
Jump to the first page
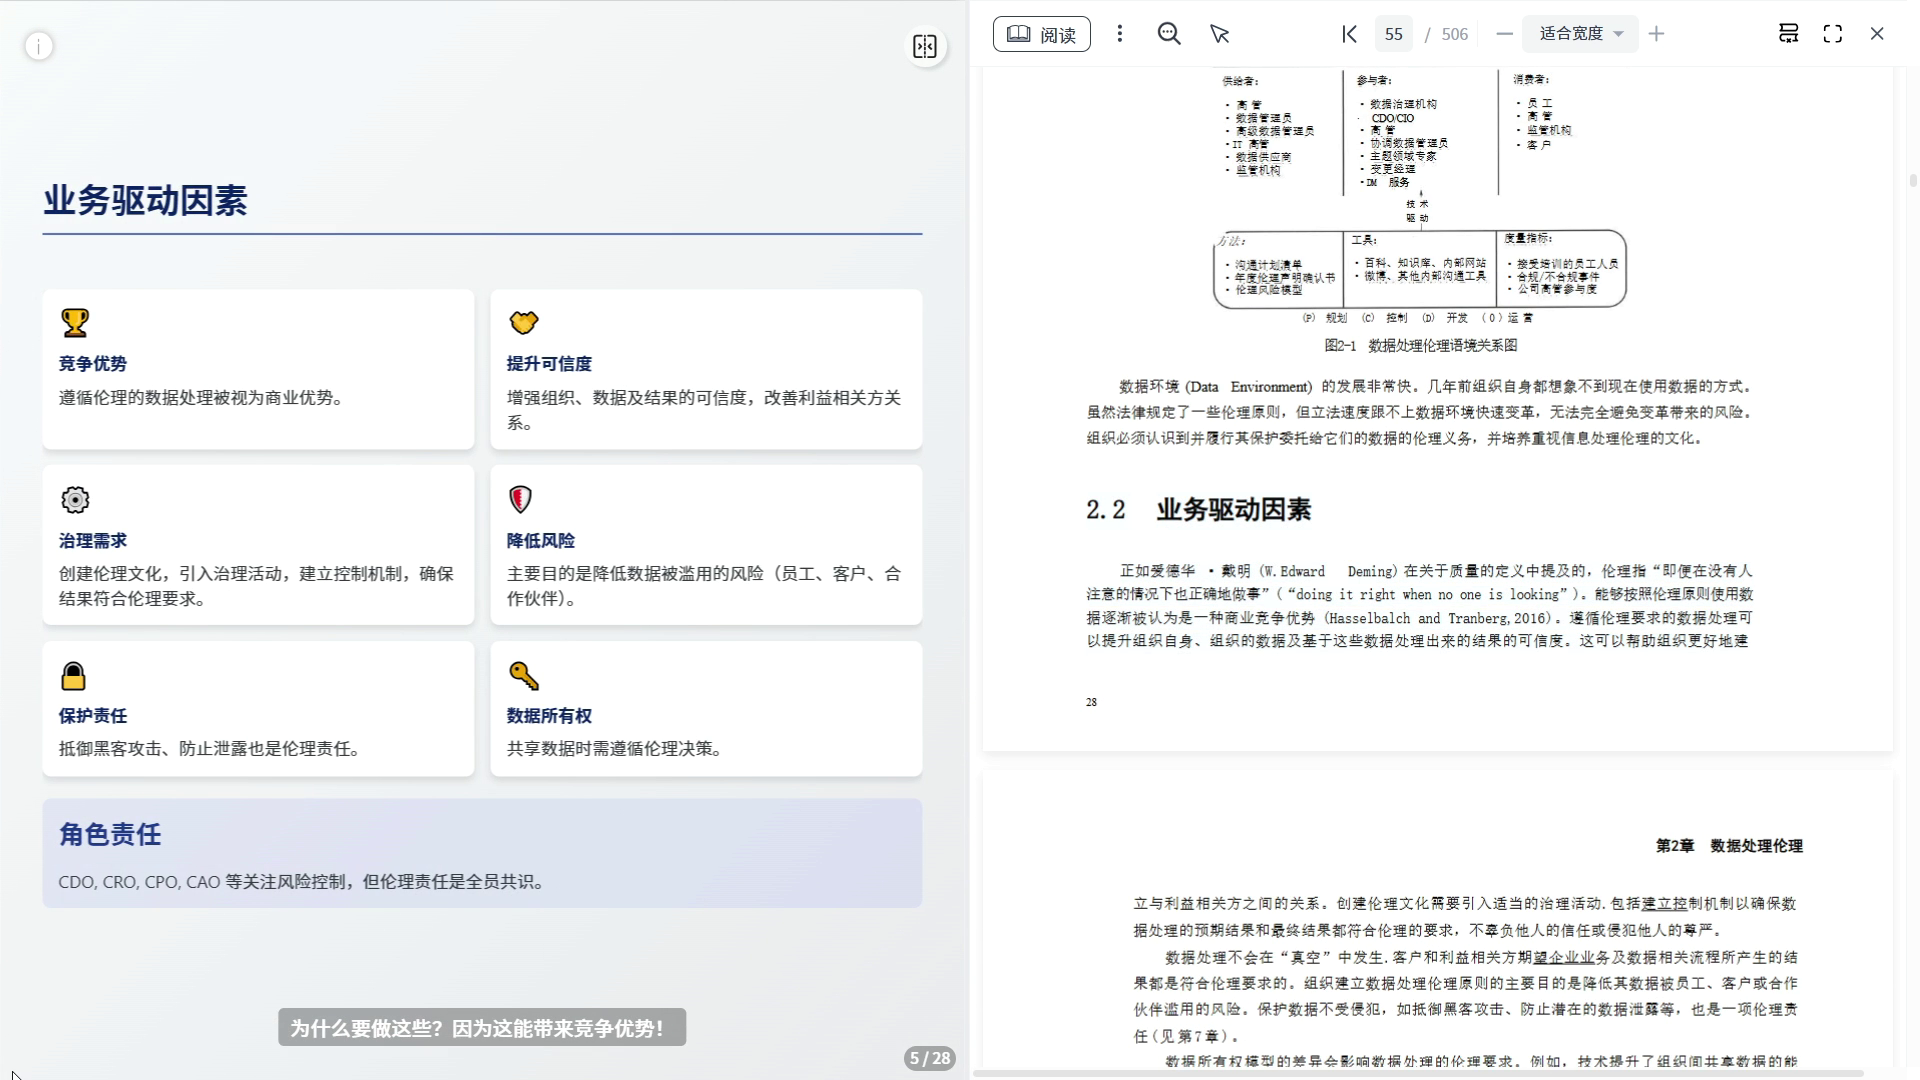(1349, 34)
